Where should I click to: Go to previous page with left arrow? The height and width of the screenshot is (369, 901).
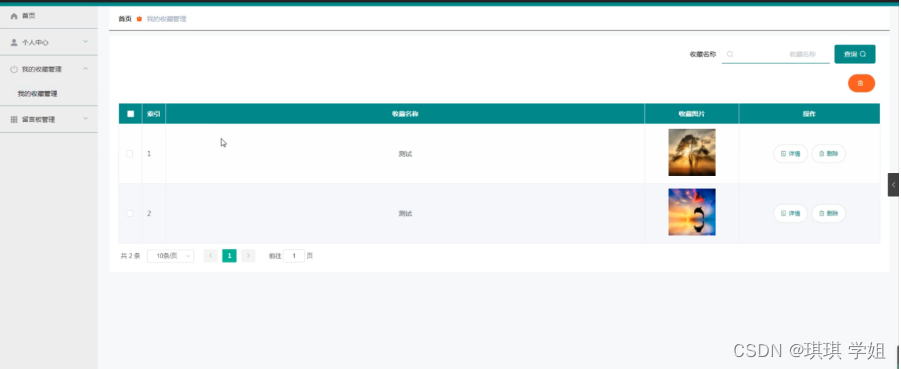(211, 256)
